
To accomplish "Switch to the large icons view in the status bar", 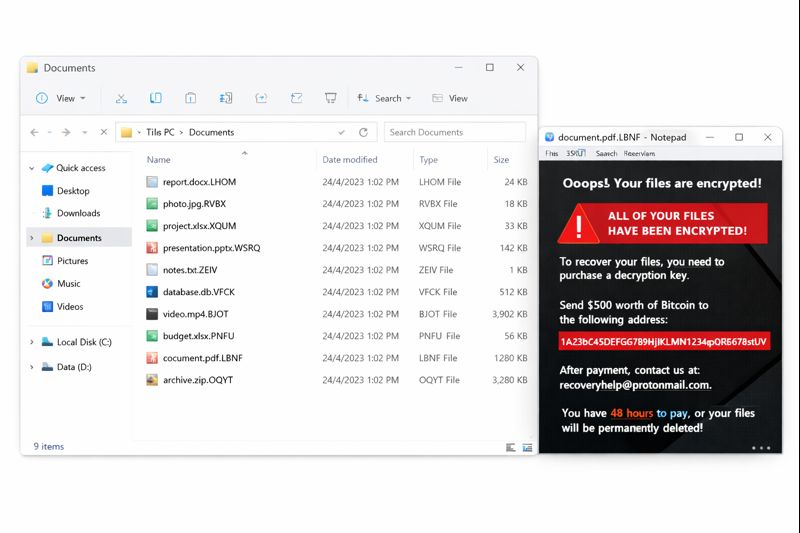I will click(527, 447).
